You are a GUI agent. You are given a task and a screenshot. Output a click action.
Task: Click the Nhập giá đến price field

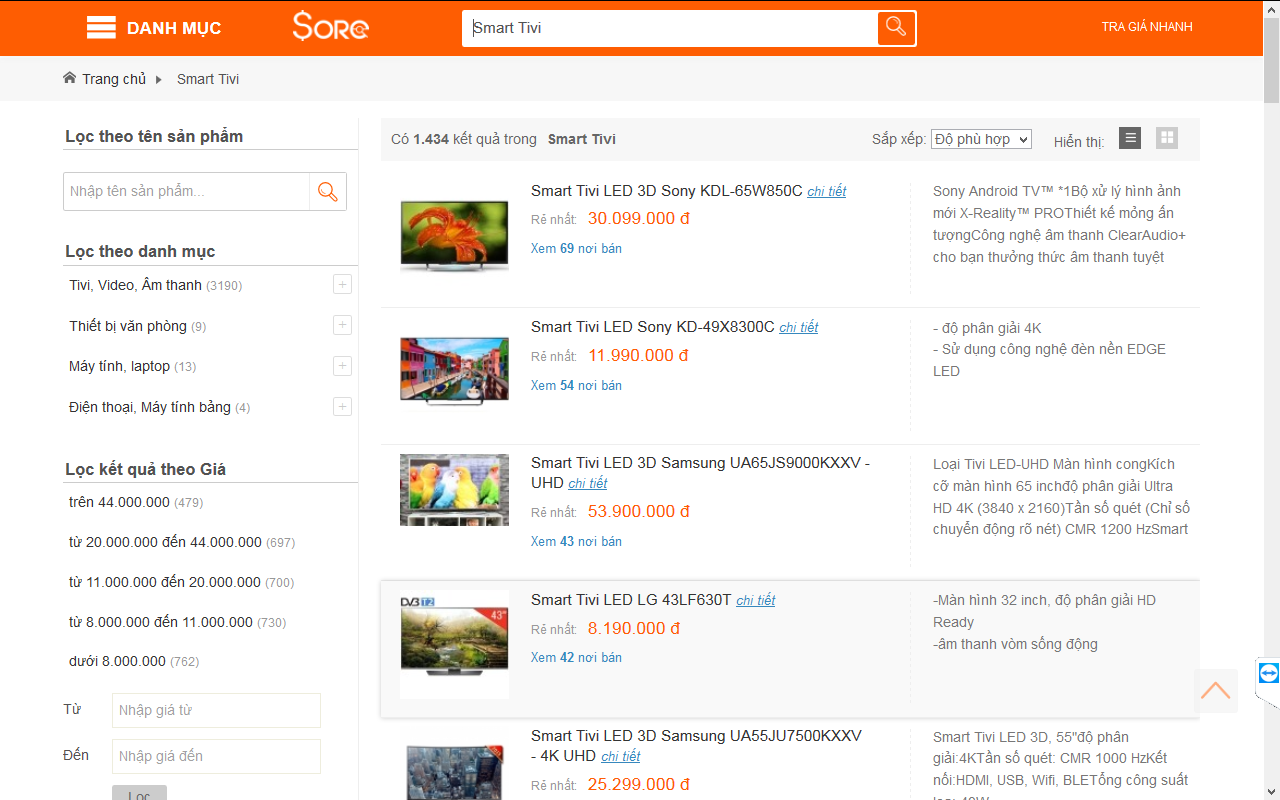[x=216, y=756]
